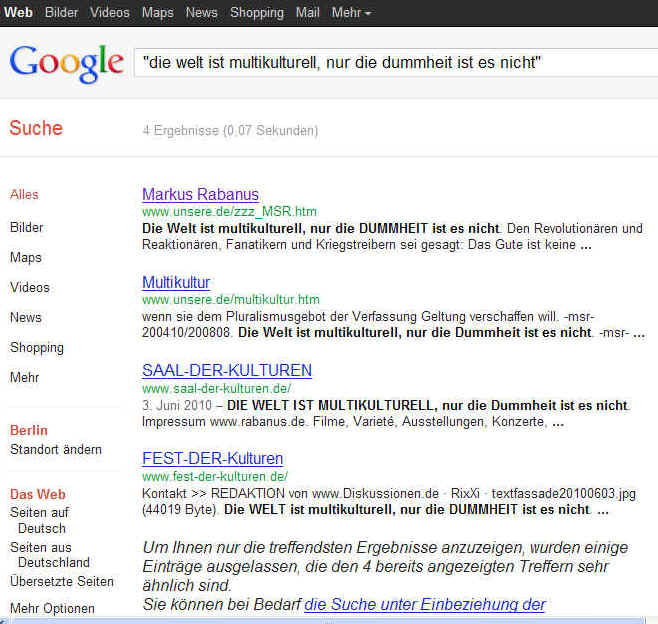The height and width of the screenshot is (624, 658).
Task: Select Übersetzte Seiten filter
Action: [x=62, y=581]
